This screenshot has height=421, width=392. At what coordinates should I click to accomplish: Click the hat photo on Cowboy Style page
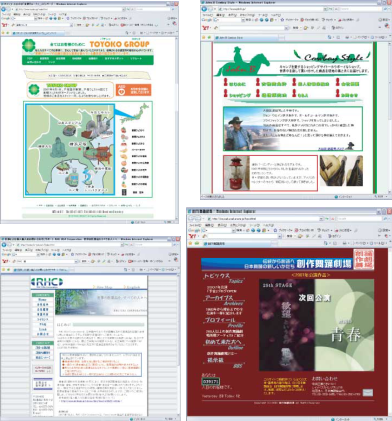pos(341,170)
